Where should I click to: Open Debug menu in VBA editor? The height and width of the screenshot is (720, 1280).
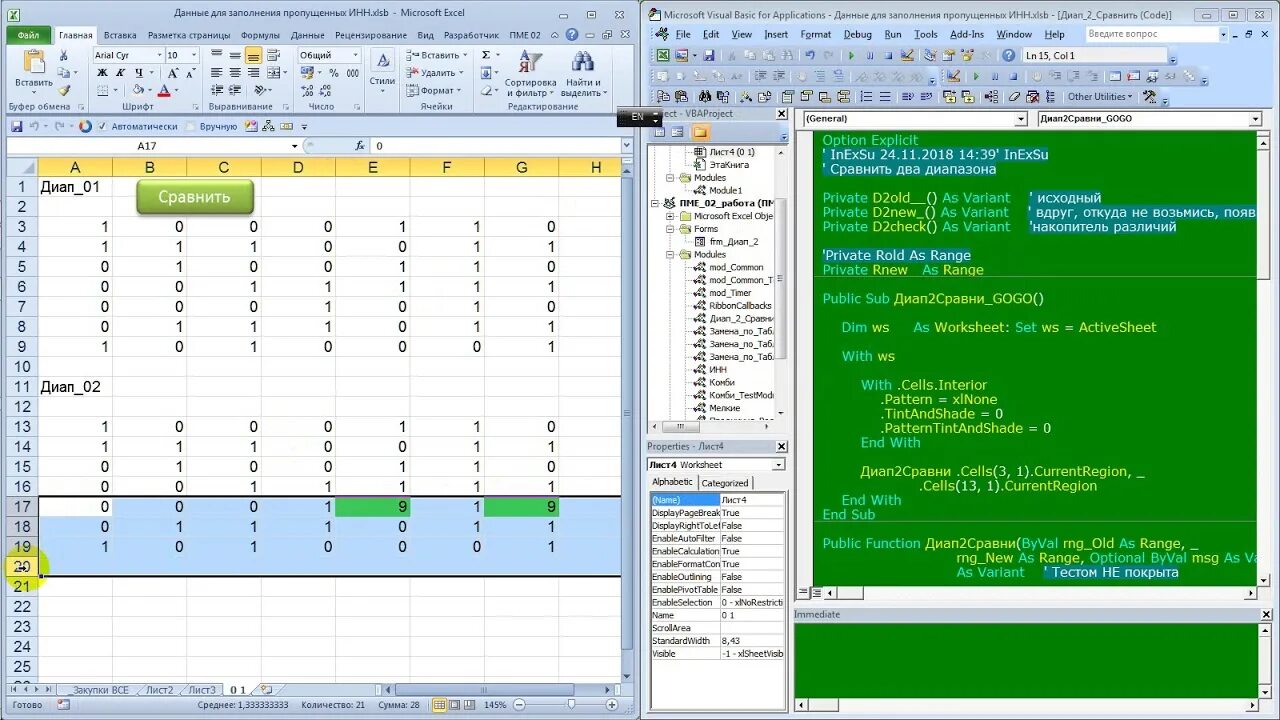tap(857, 34)
